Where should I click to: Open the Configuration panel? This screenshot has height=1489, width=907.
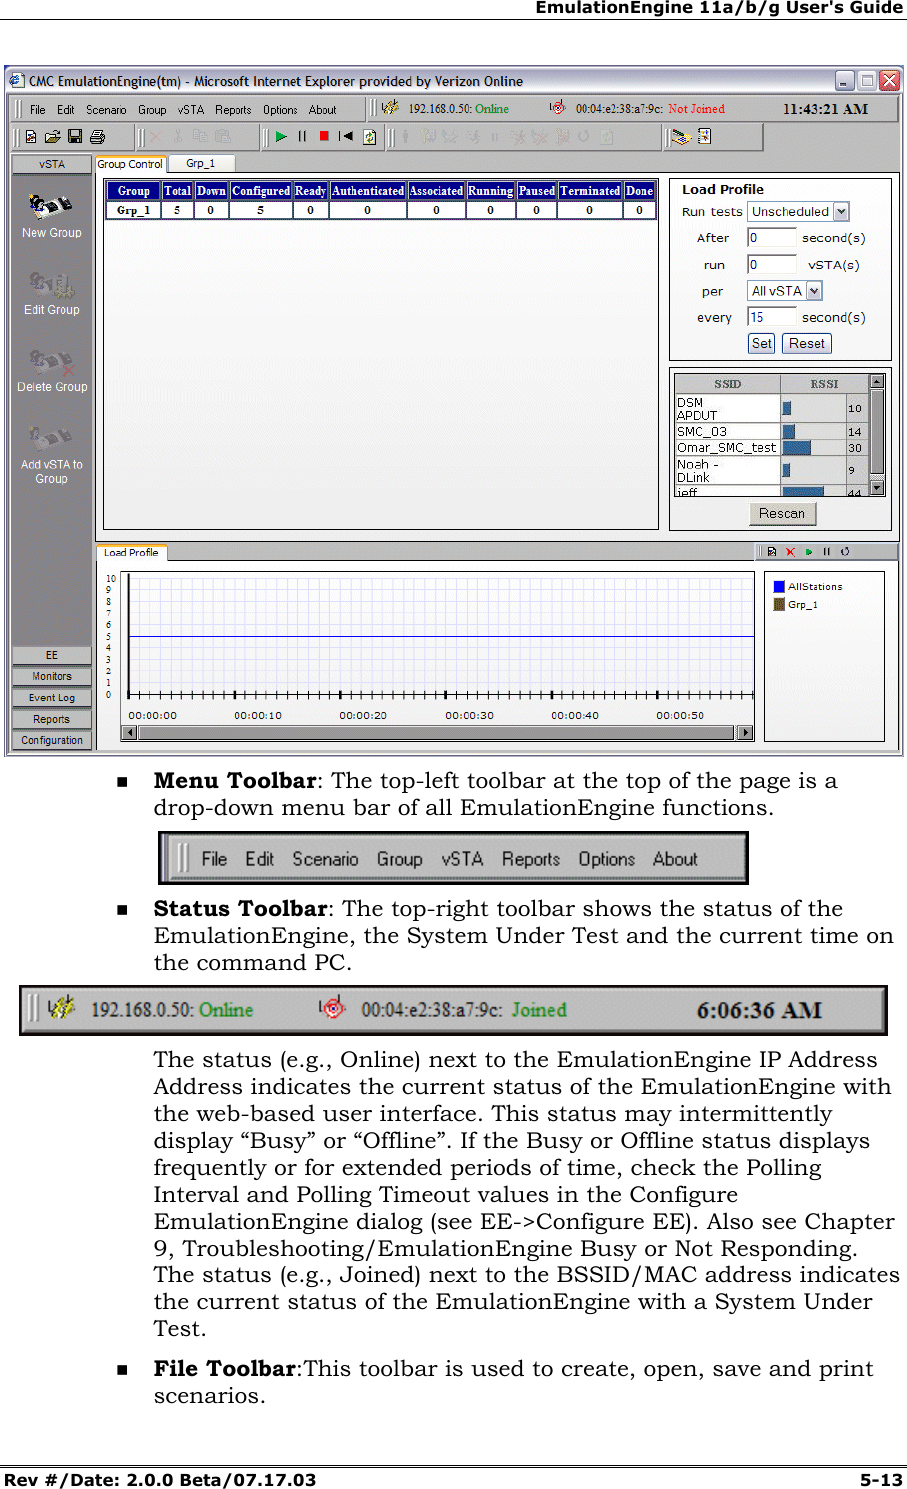coord(51,740)
